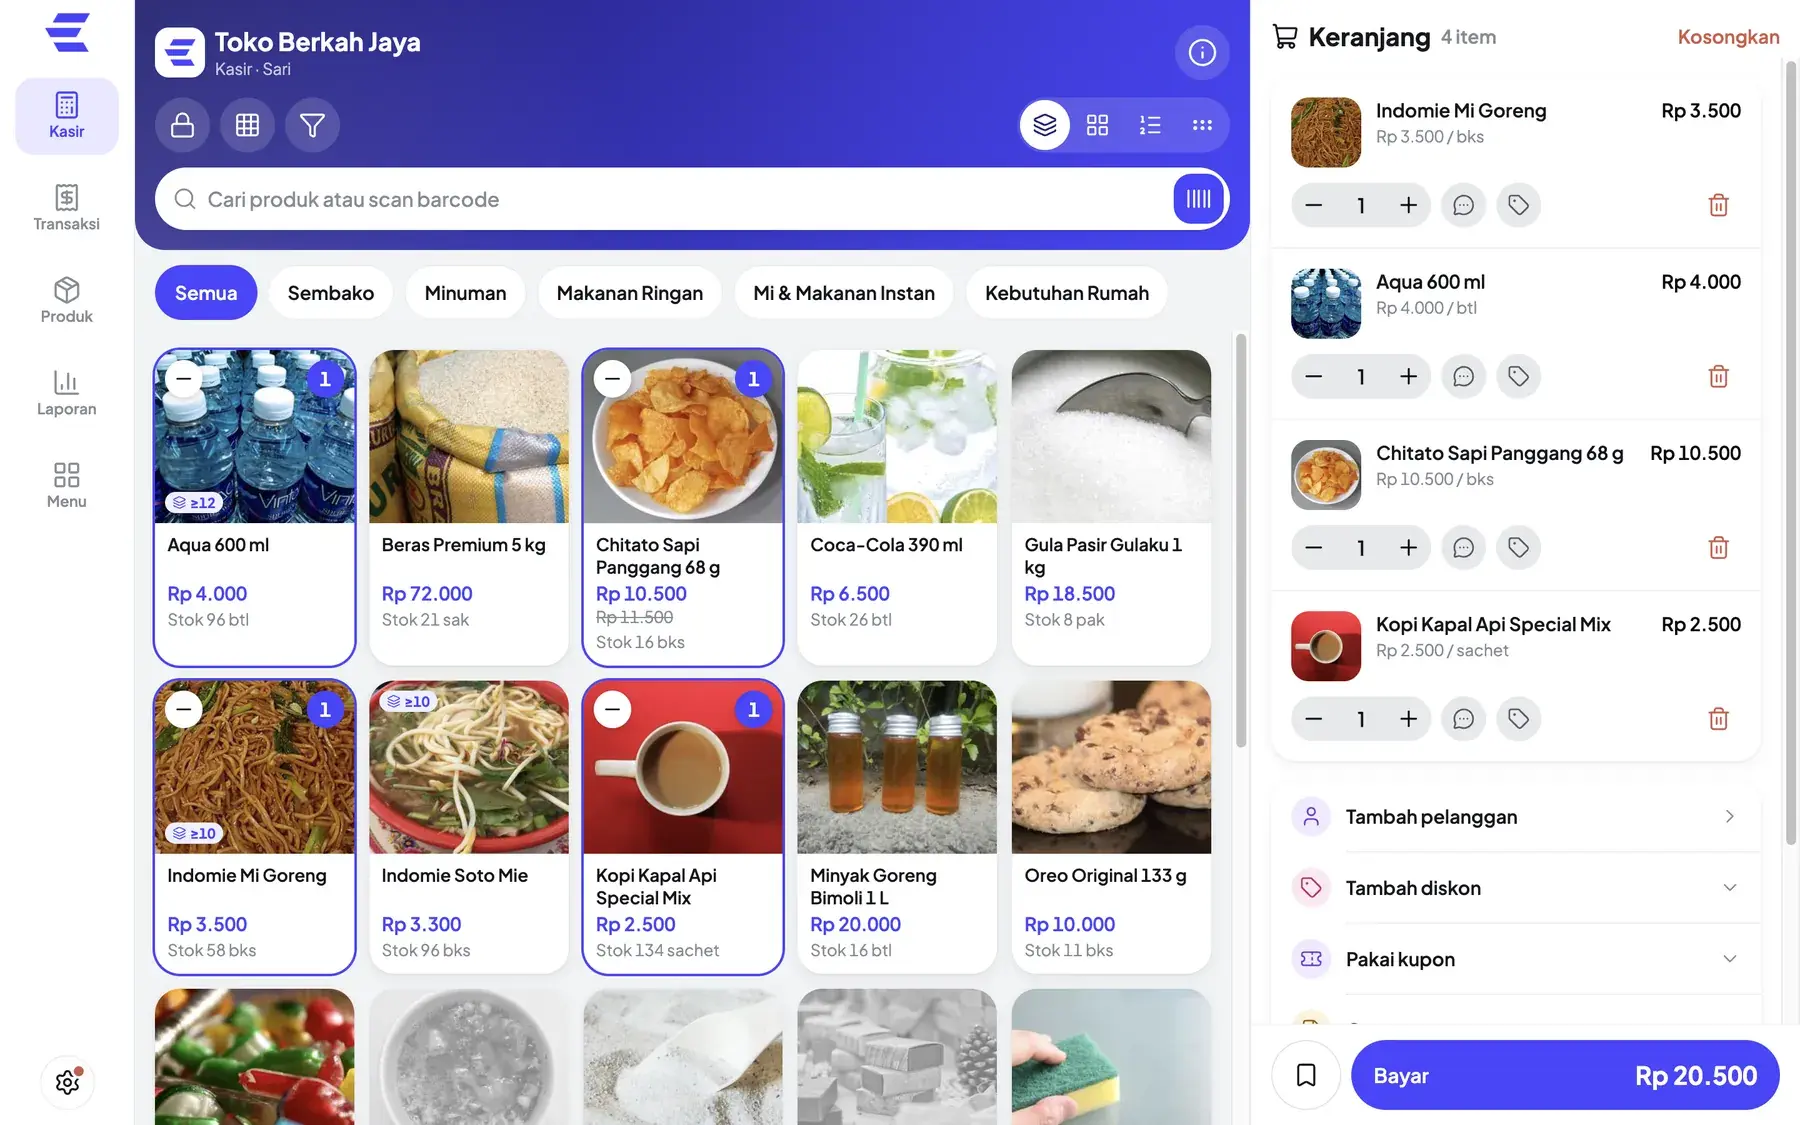1800x1125 pixels.
Task: Apply discount tag on Chitato cart item
Action: 1518,547
